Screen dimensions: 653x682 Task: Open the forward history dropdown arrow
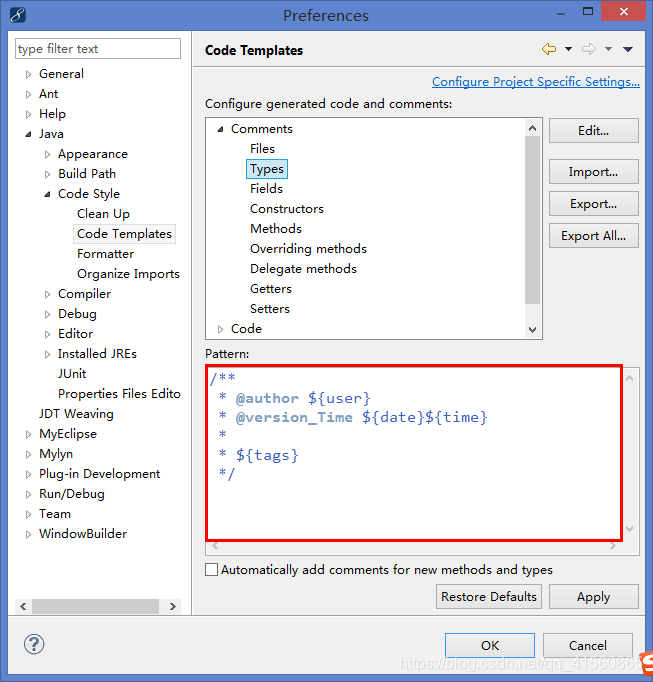(608, 49)
